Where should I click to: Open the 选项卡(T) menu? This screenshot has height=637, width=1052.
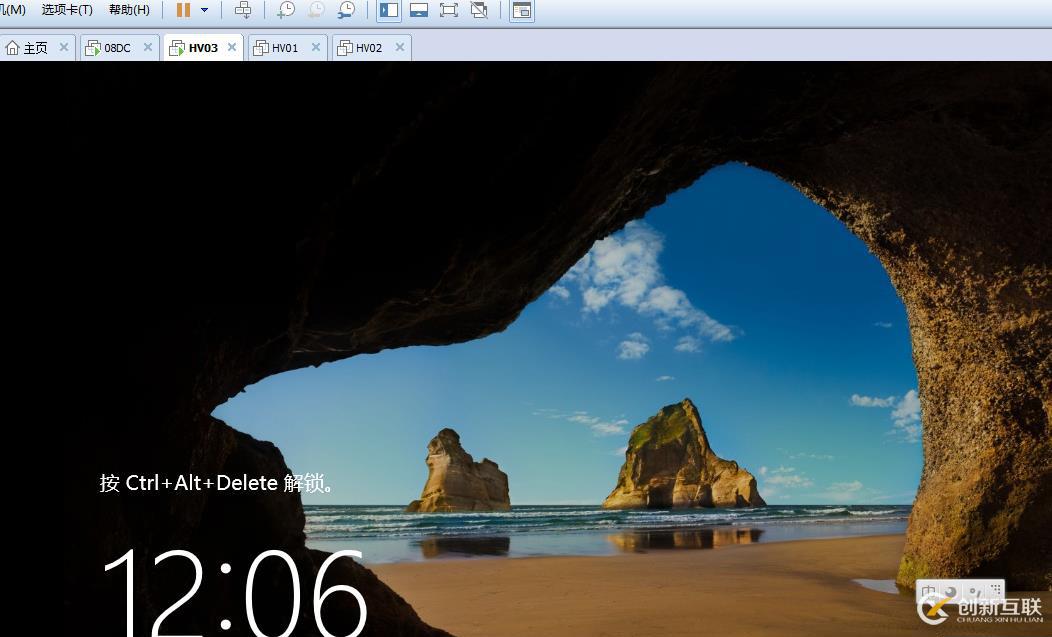click(x=67, y=10)
